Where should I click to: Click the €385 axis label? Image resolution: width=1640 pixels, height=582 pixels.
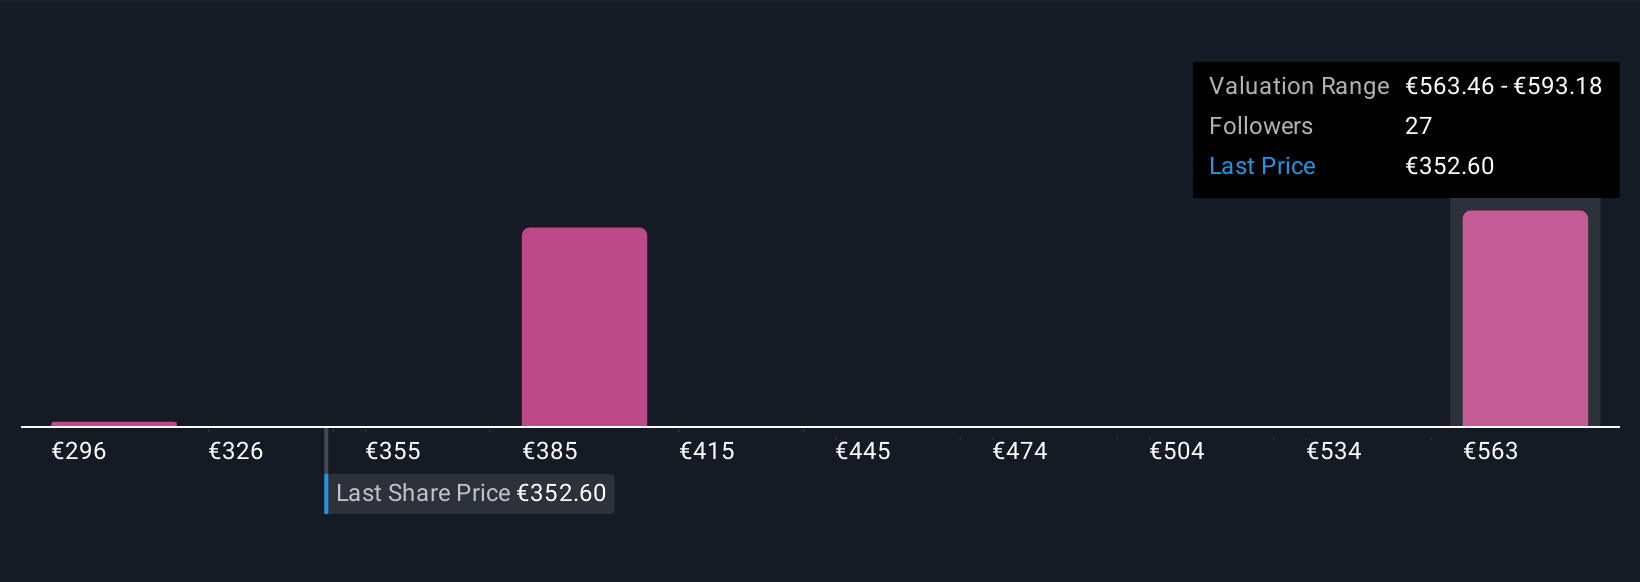[550, 451]
